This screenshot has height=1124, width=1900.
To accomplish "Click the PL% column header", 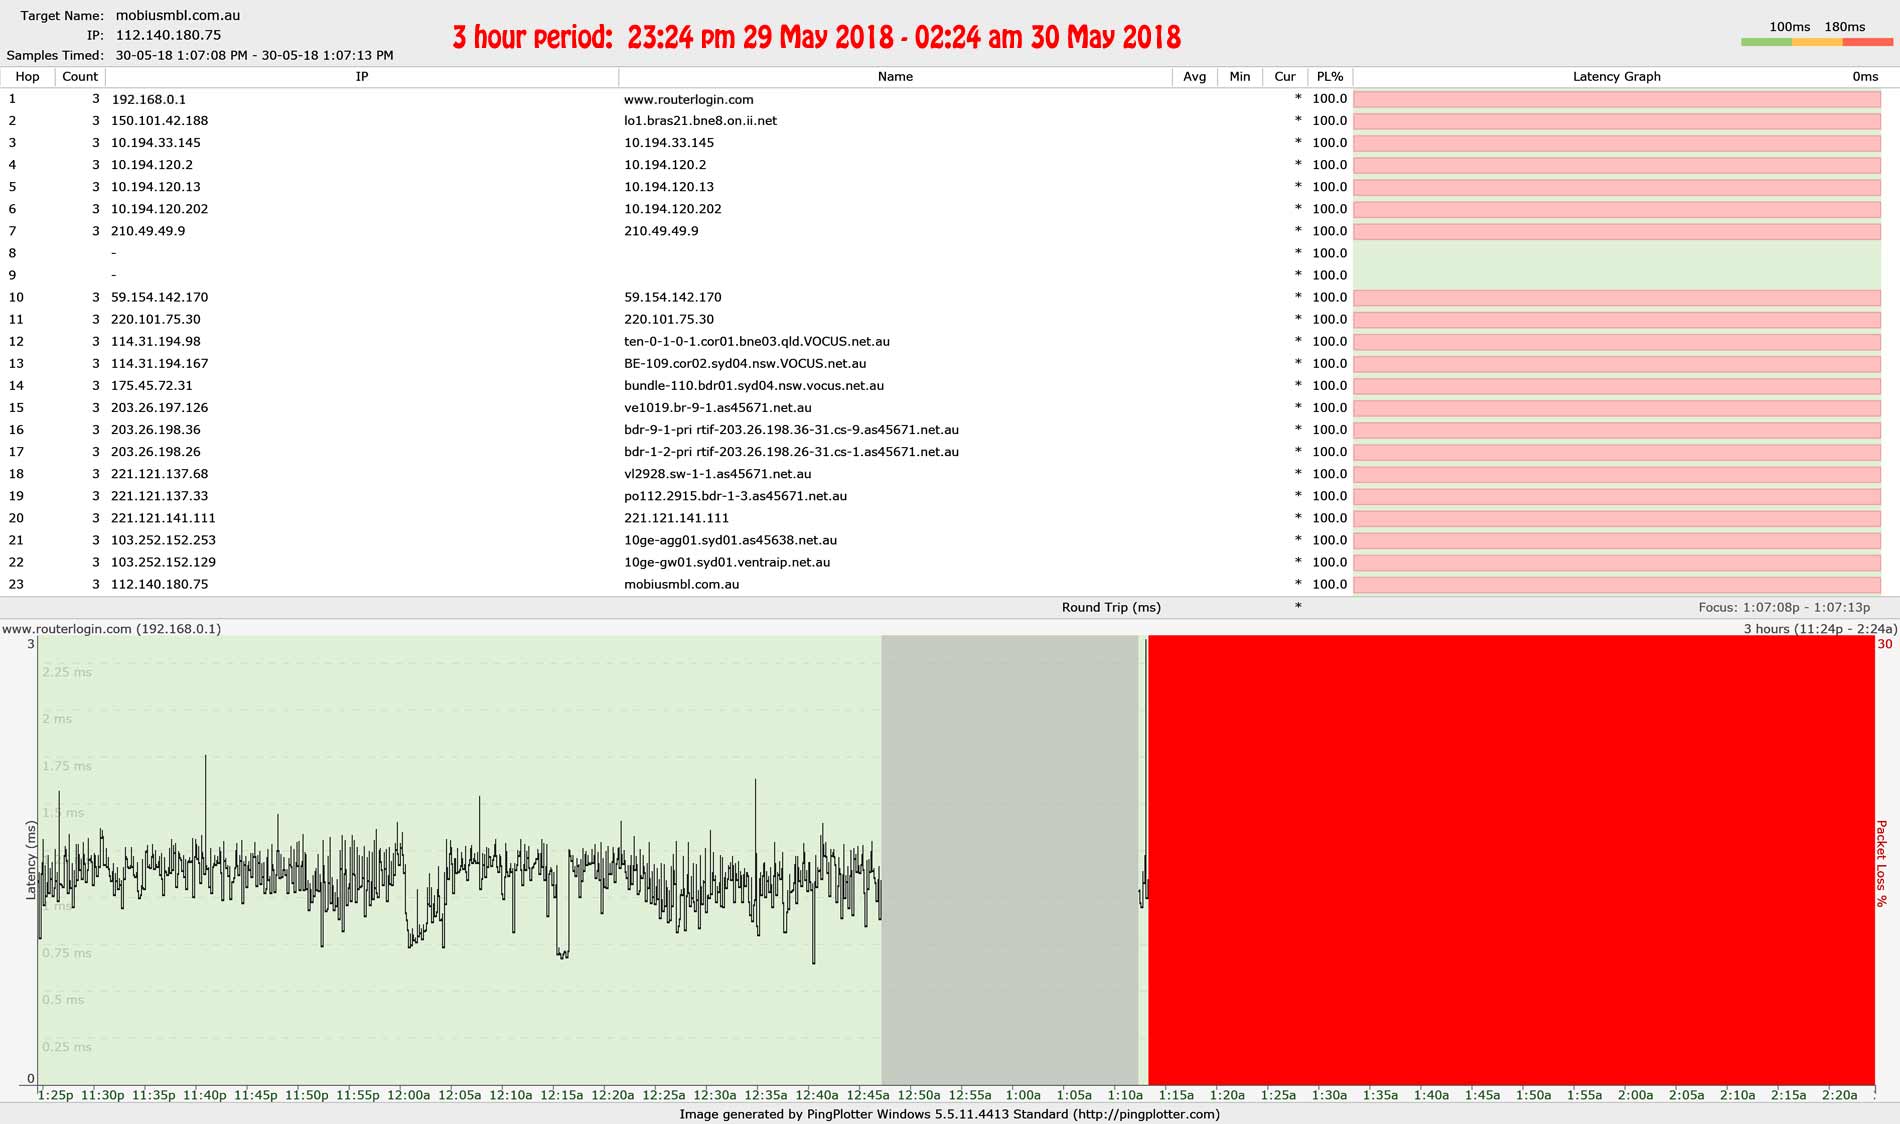I will [1329, 77].
